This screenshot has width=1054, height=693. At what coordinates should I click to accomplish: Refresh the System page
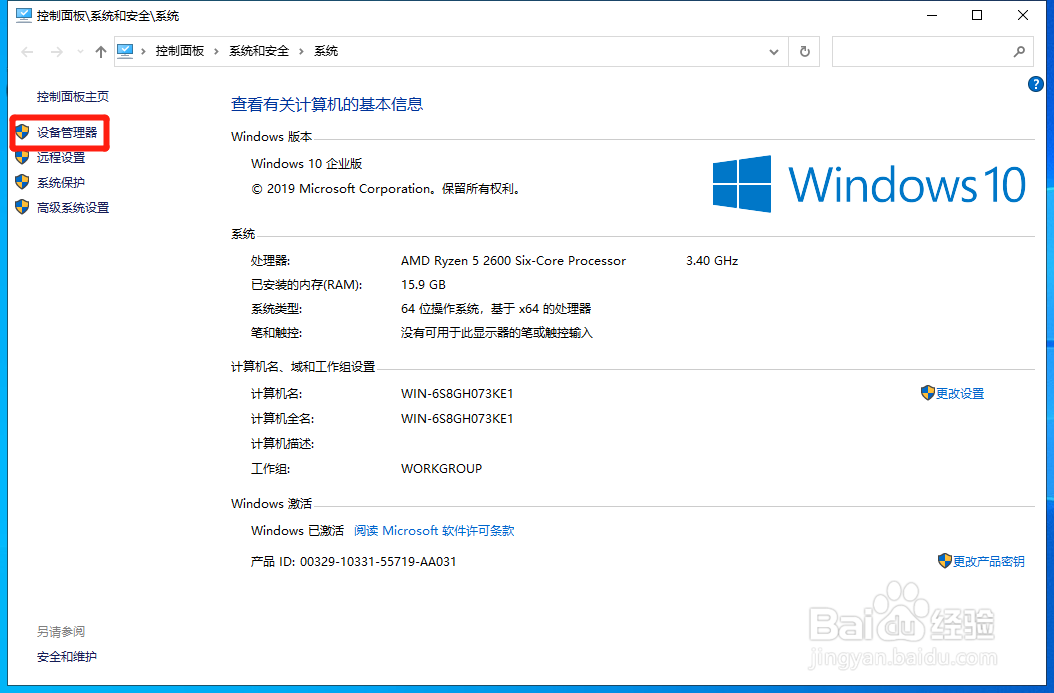coord(805,52)
